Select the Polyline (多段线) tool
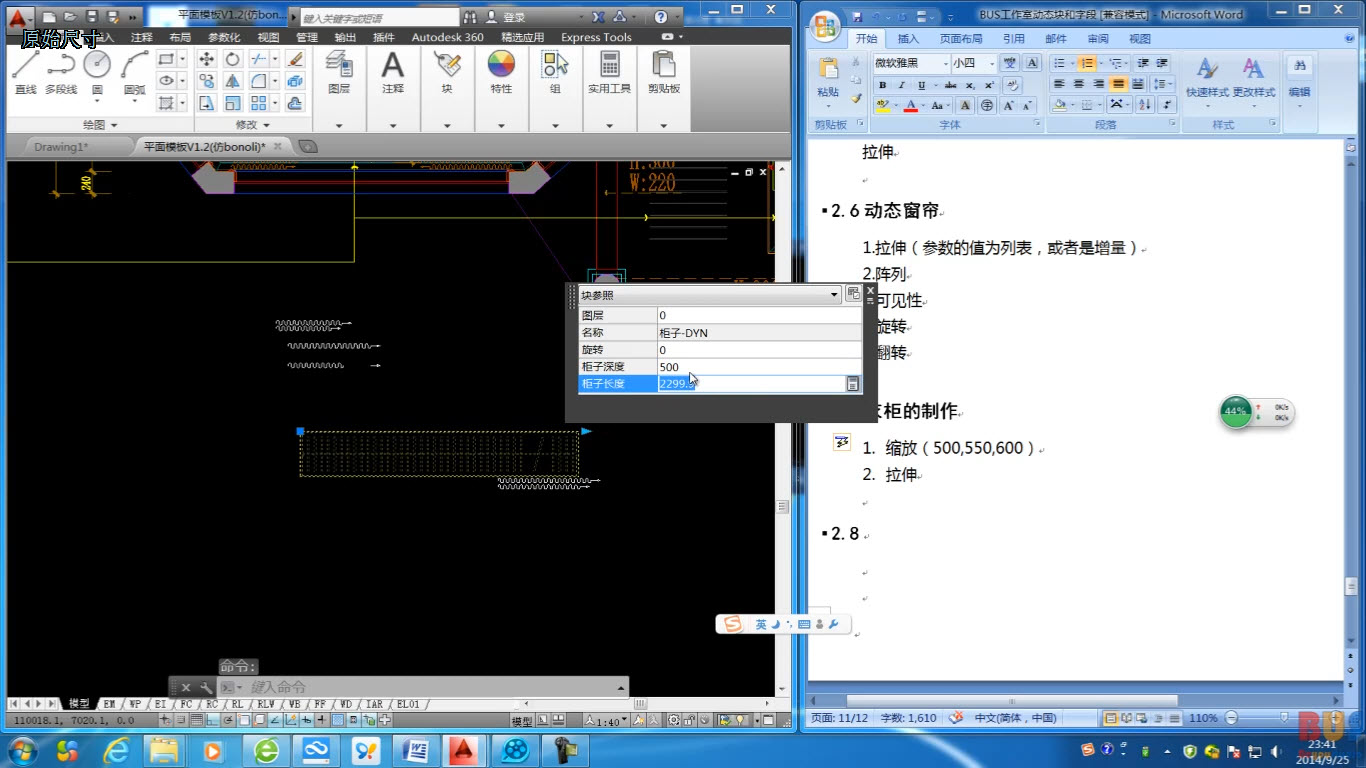Viewport: 1366px width, 768px height. [61, 72]
